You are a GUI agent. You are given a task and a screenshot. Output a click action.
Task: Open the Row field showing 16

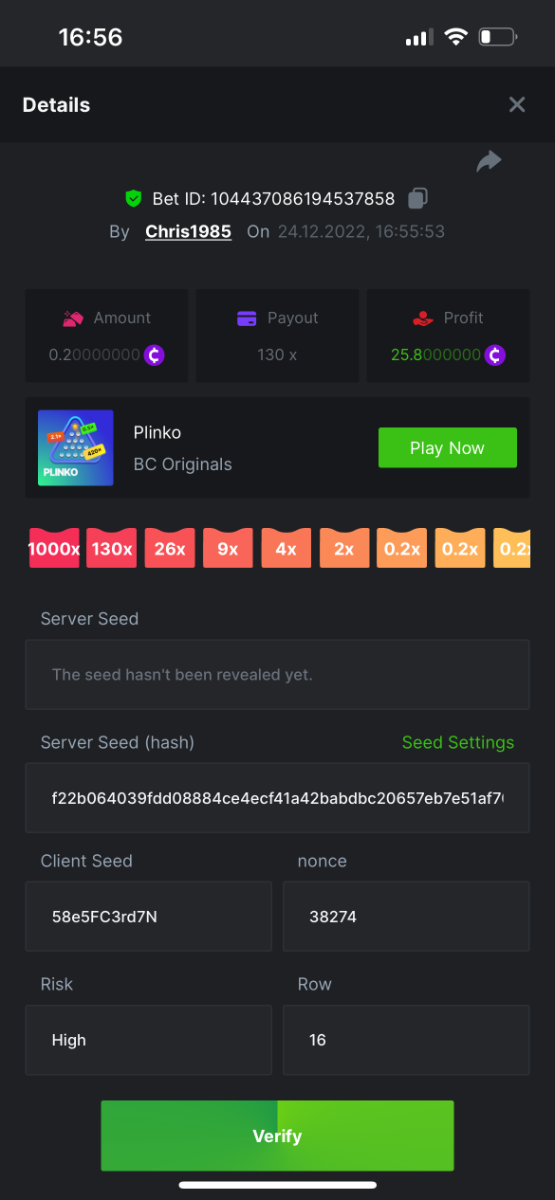coord(406,1040)
